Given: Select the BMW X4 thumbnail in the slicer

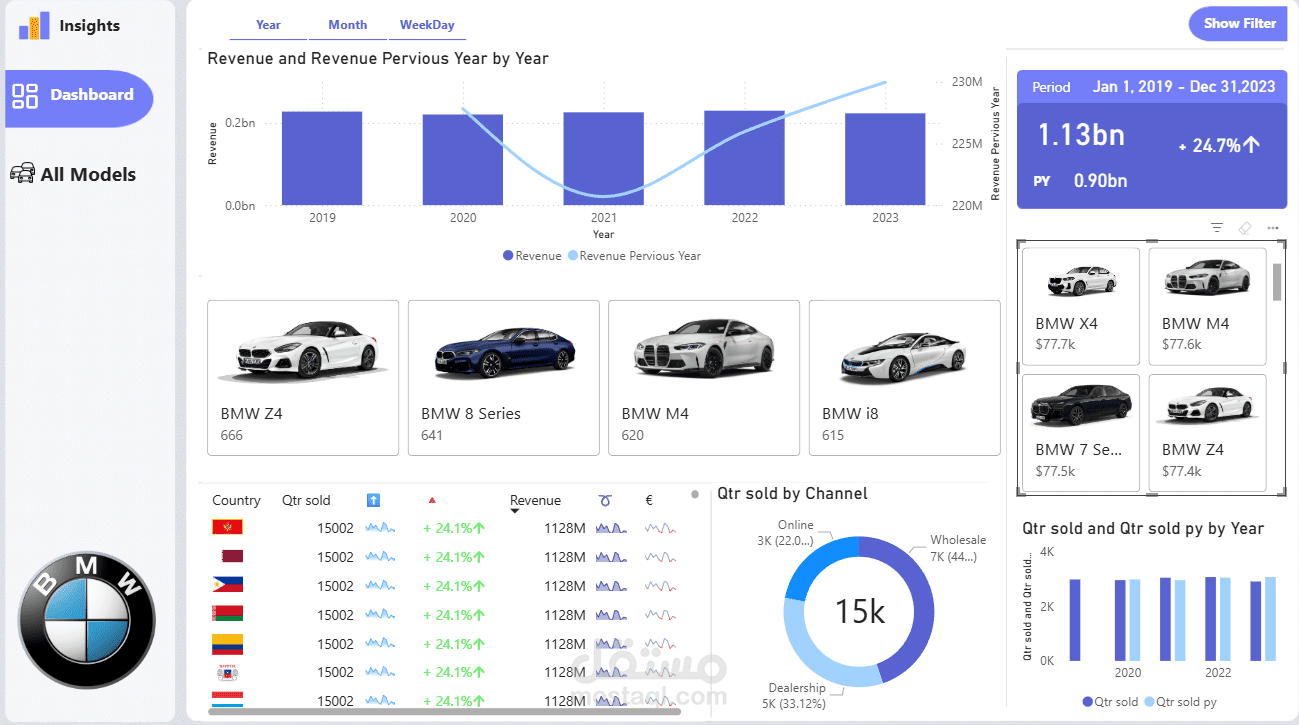Looking at the screenshot, I should 1081,306.
